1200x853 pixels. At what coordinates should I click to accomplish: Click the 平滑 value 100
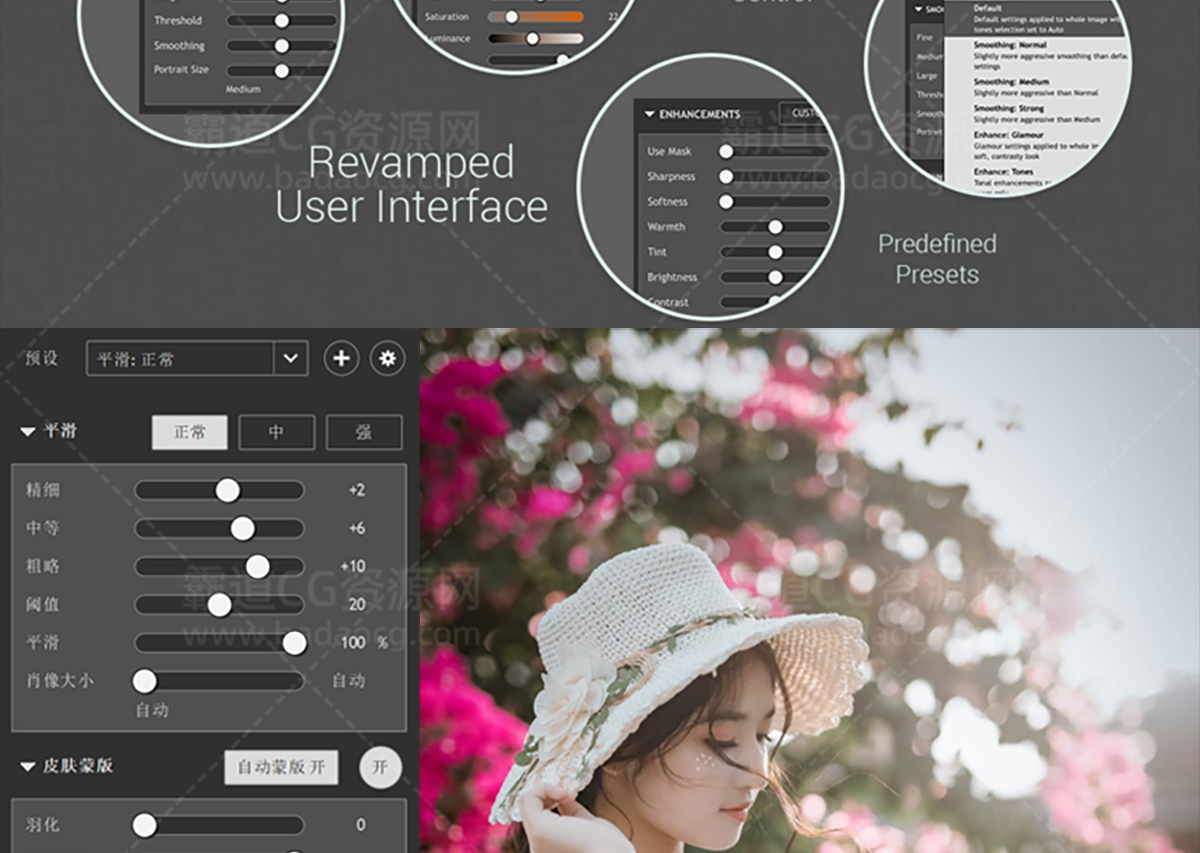[x=353, y=643]
